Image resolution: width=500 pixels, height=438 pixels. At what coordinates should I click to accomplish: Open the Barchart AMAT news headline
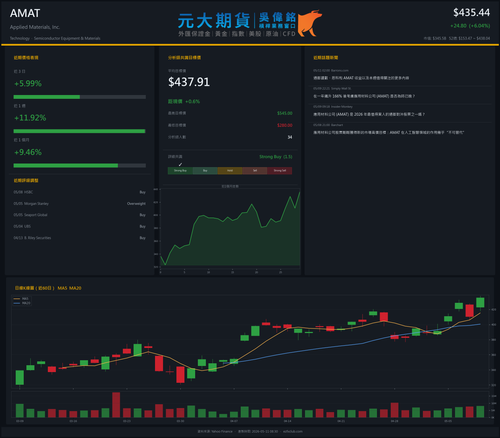click(389, 132)
